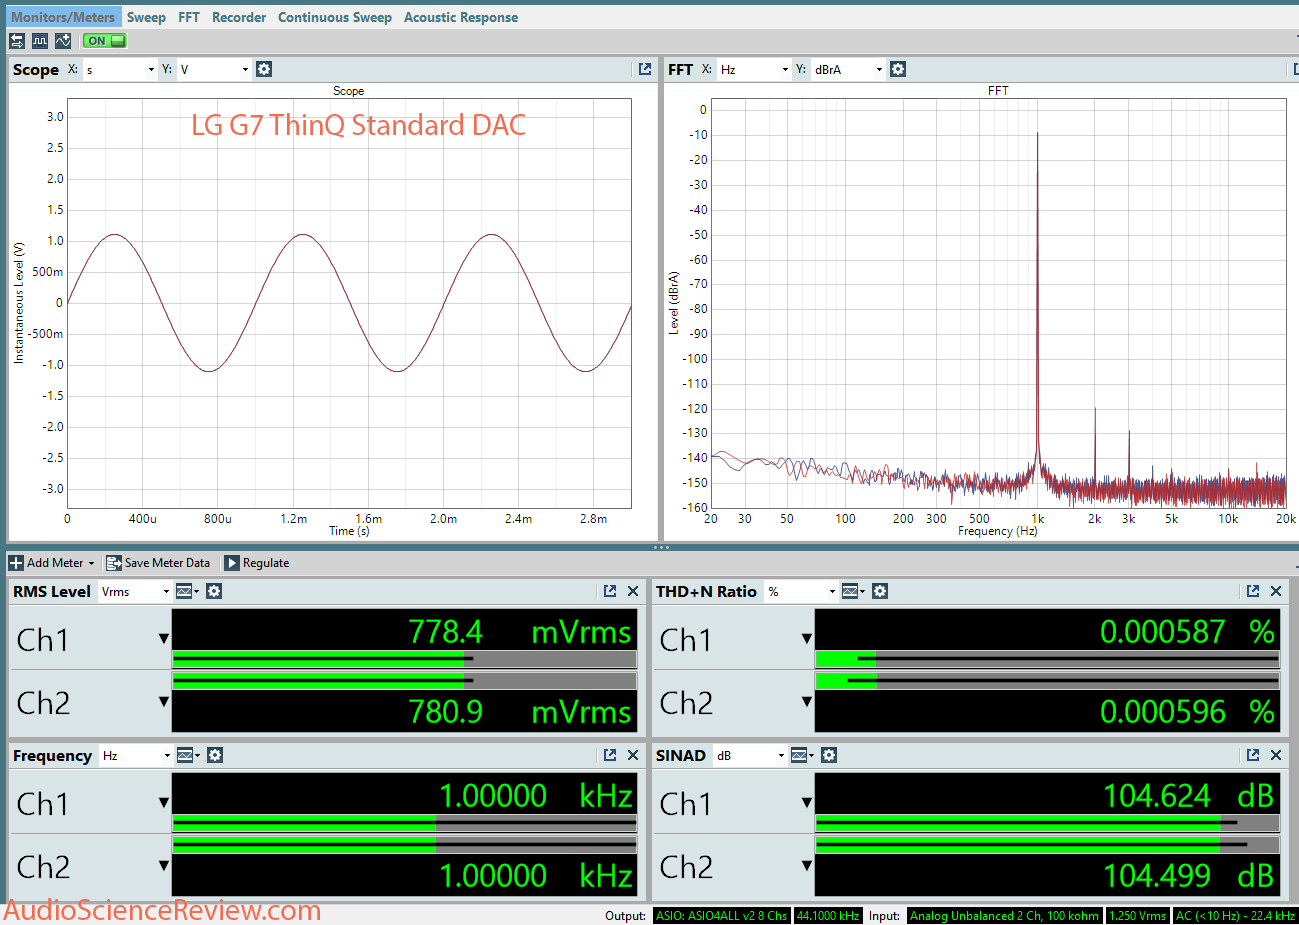This screenshot has width=1299, height=925.
Task: Expand SINAD Ch2 arrow
Action: [807, 865]
